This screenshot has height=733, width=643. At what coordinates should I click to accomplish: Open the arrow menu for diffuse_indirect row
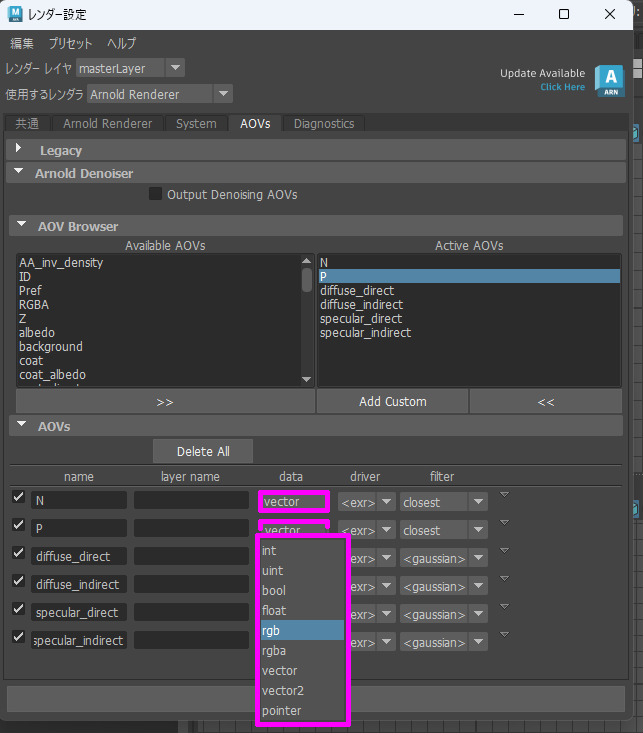coord(504,579)
